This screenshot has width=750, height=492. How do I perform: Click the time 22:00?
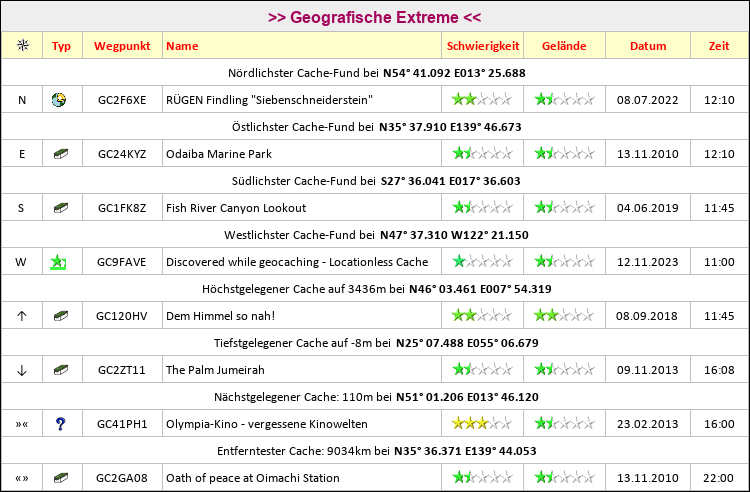click(718, 478)
